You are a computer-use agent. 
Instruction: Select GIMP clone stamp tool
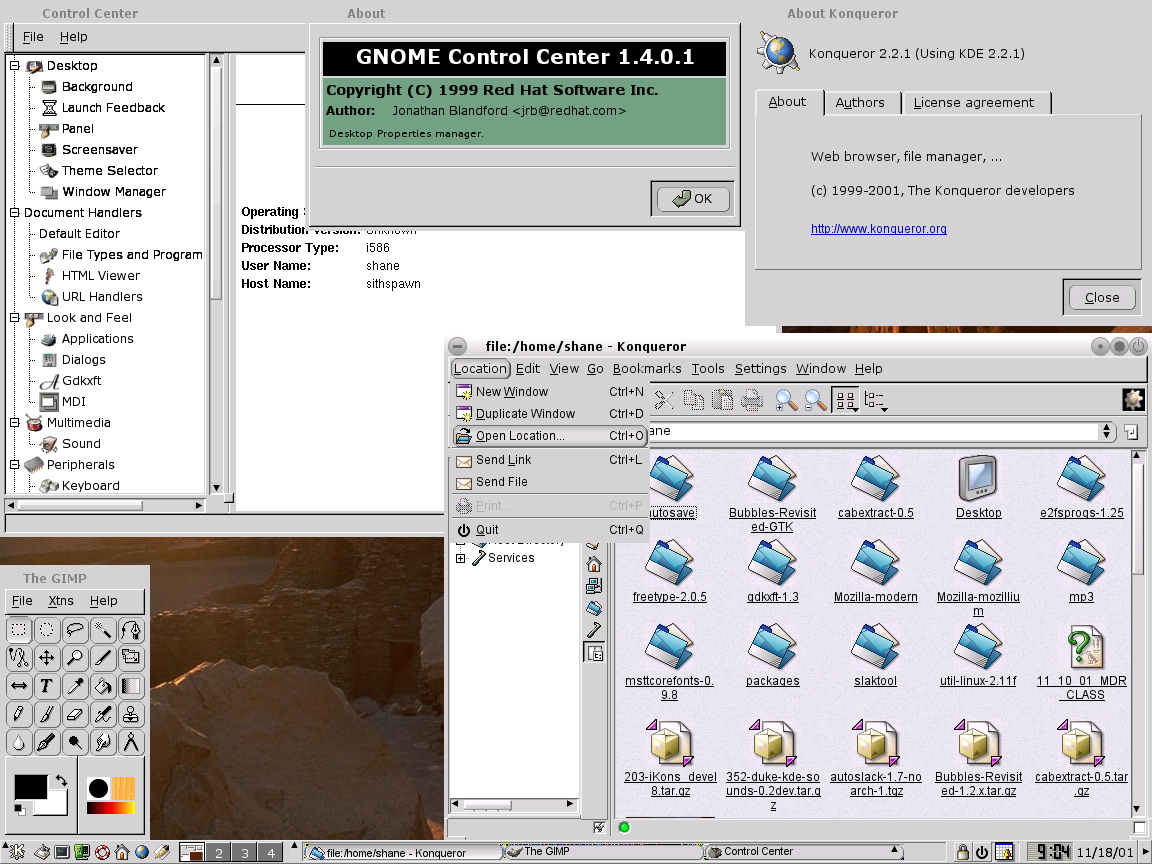131,714
